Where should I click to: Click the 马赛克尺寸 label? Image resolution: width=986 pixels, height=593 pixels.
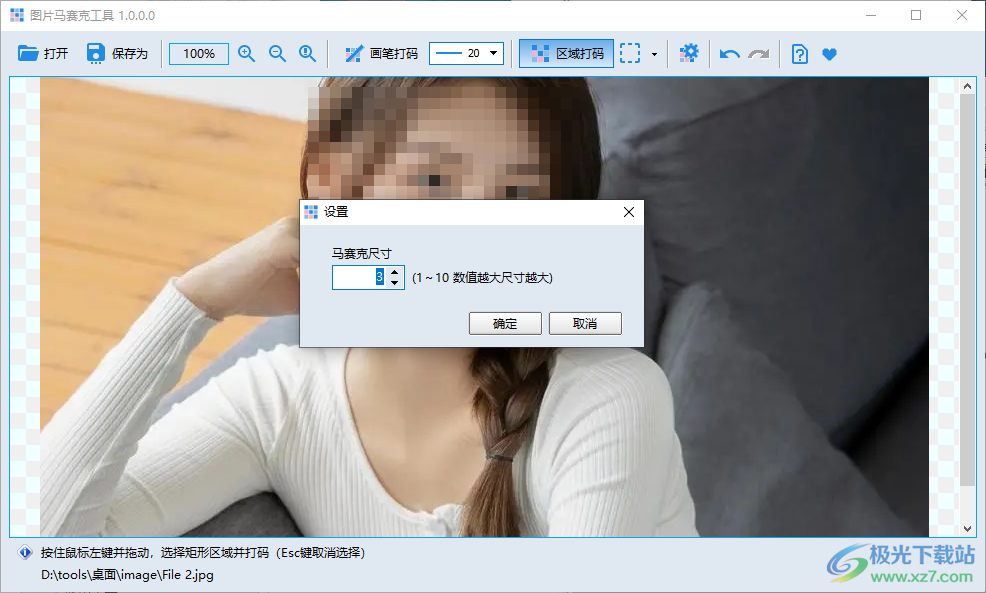(x=362, y=253)
